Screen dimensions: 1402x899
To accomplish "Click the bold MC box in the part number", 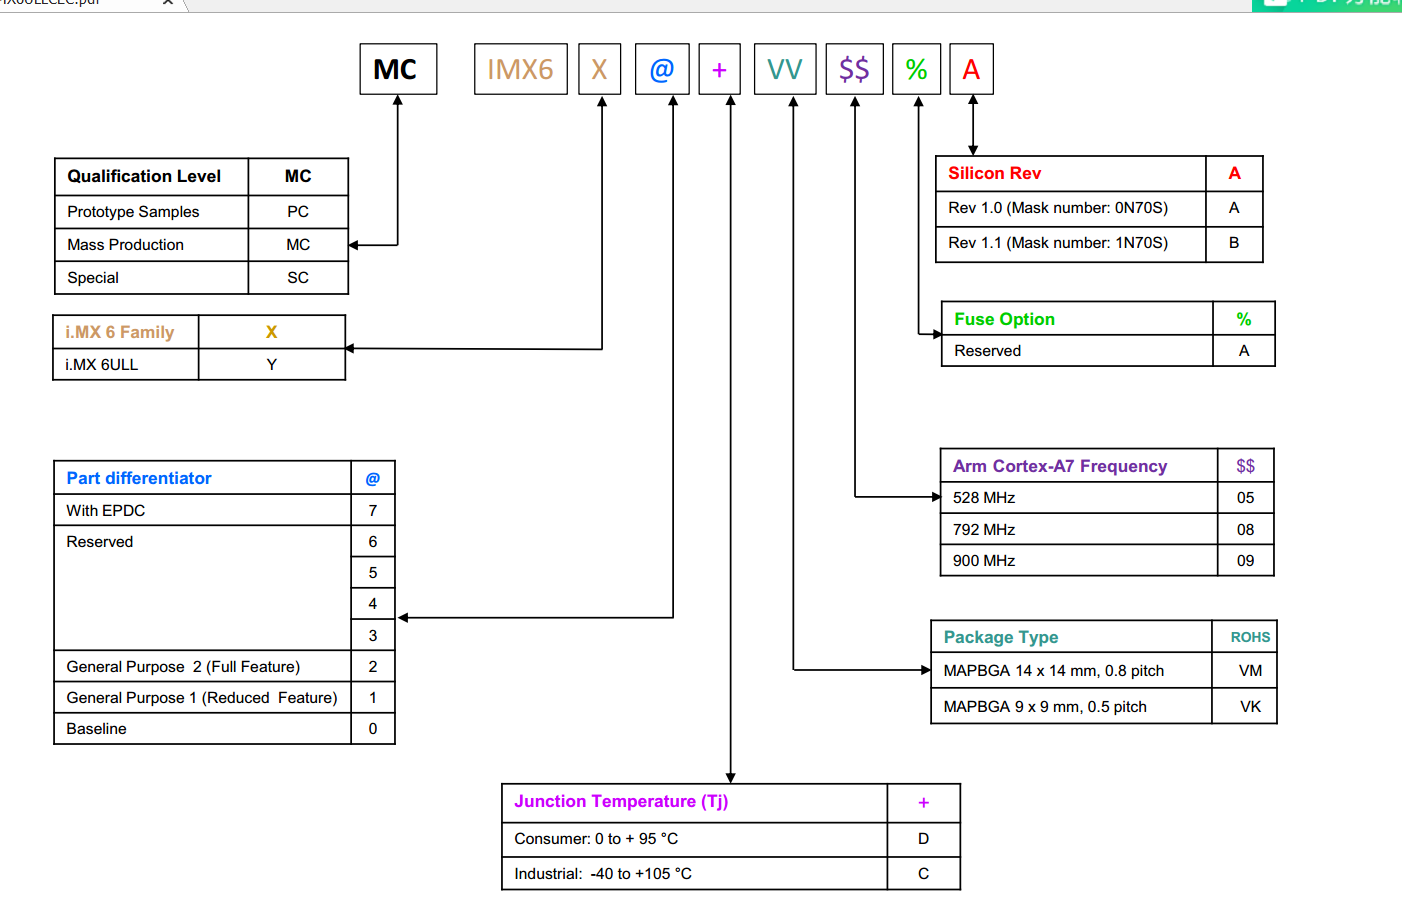I will pos(398,69).
